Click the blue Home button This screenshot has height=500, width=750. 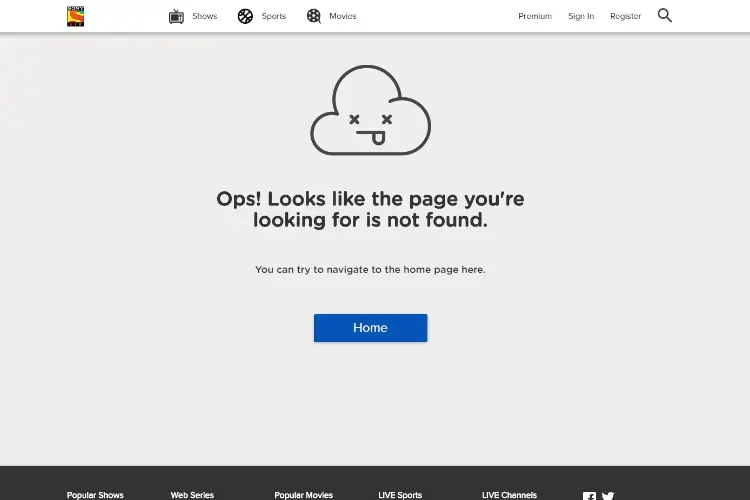[x=371, y=328]
